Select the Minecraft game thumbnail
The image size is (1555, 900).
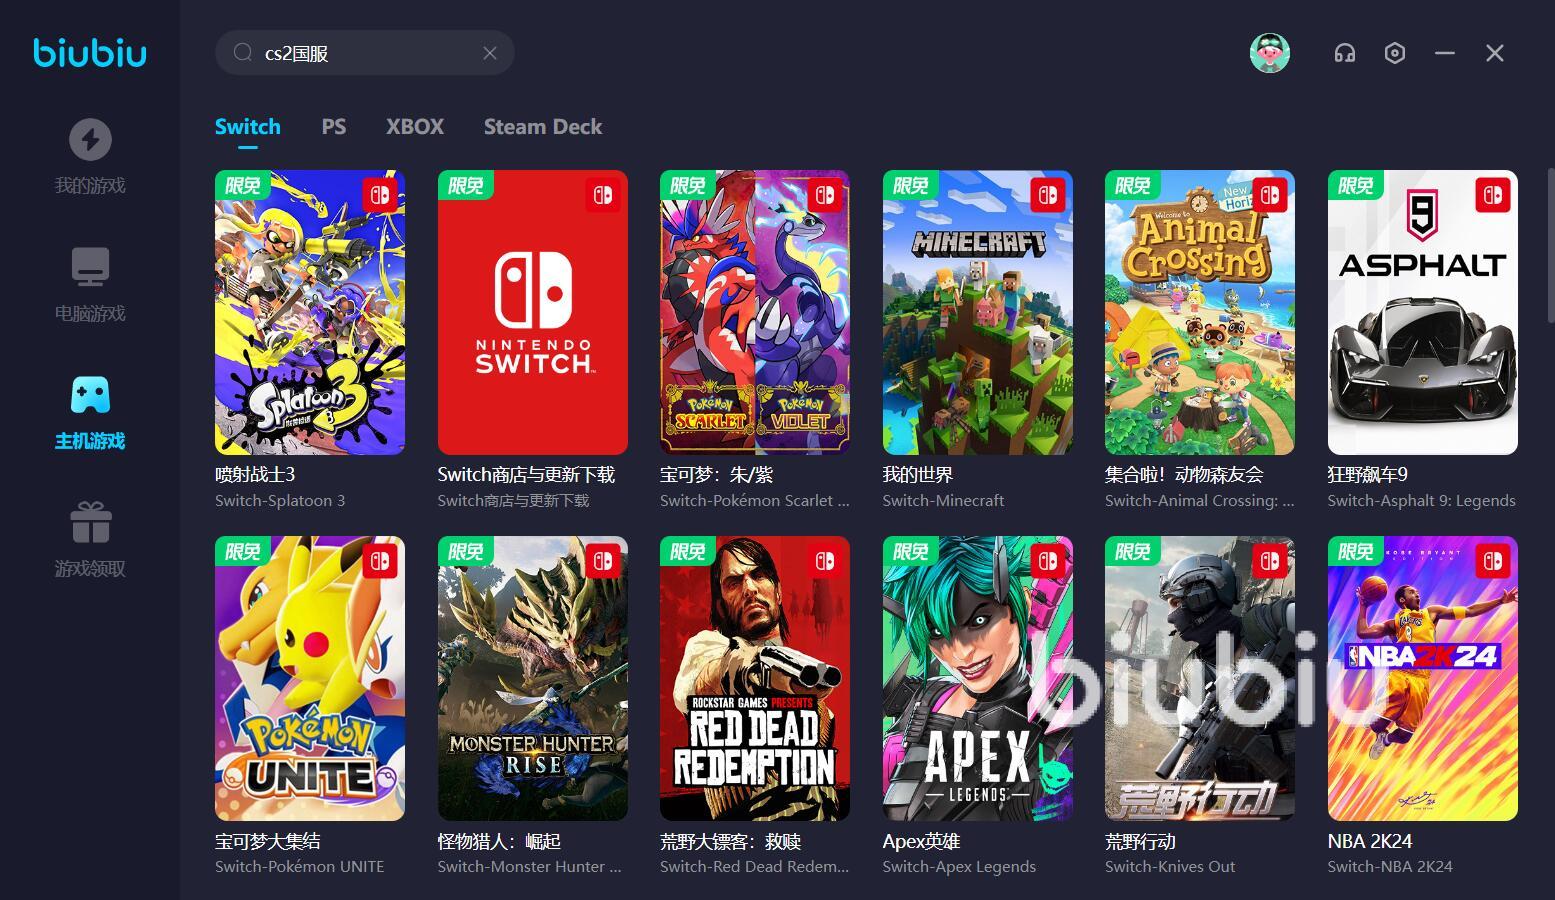coord(977,312)
